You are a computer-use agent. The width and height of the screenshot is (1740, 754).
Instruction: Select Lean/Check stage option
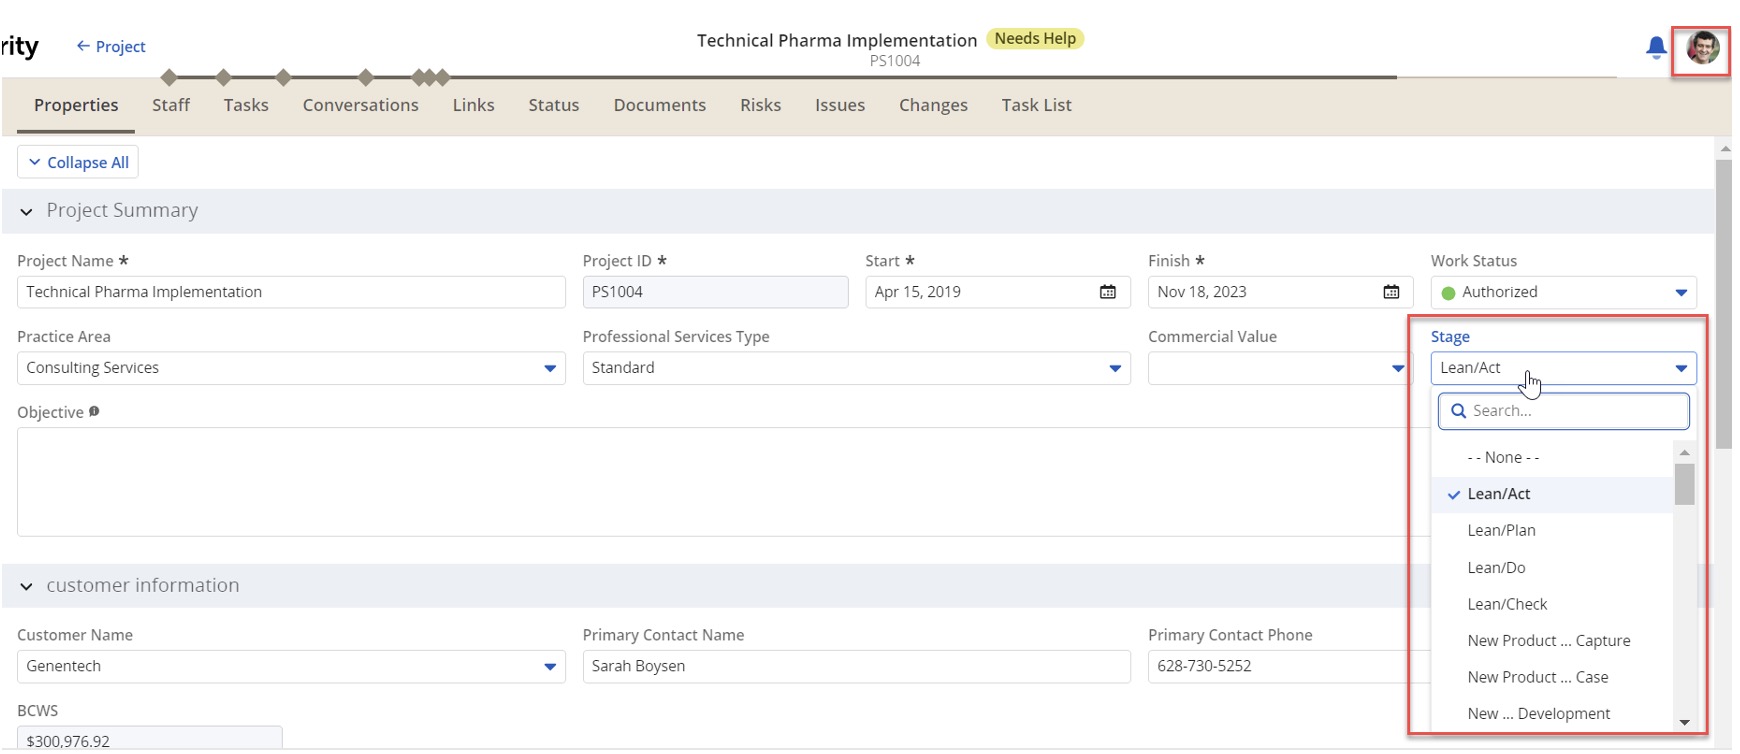(x=1553, y=604)
